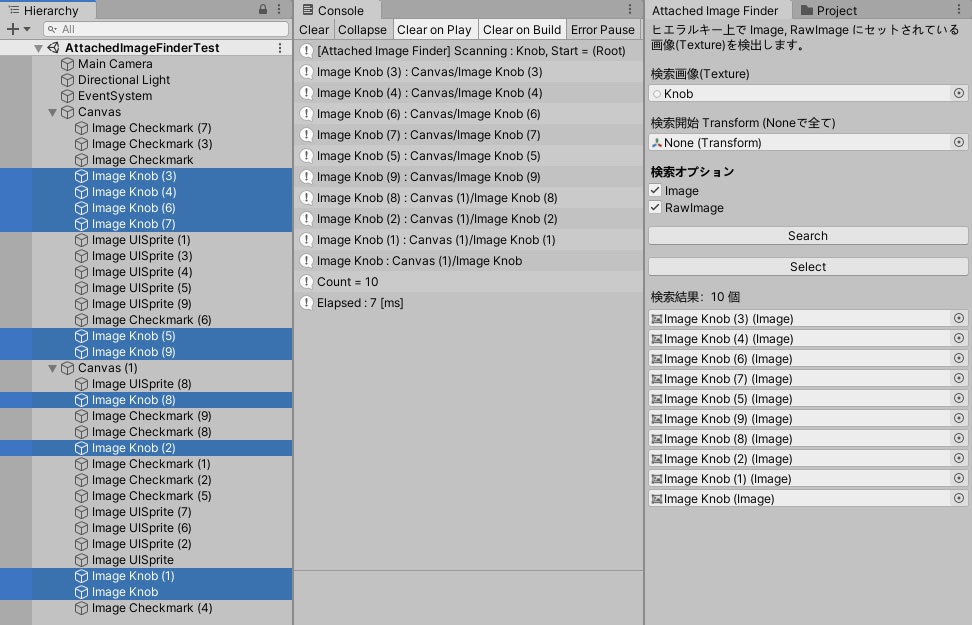Image resolution: width=972 pixels, height=625 pixels.
Task: Check the Image search option checkbox
Action: [x=655, y=190]
